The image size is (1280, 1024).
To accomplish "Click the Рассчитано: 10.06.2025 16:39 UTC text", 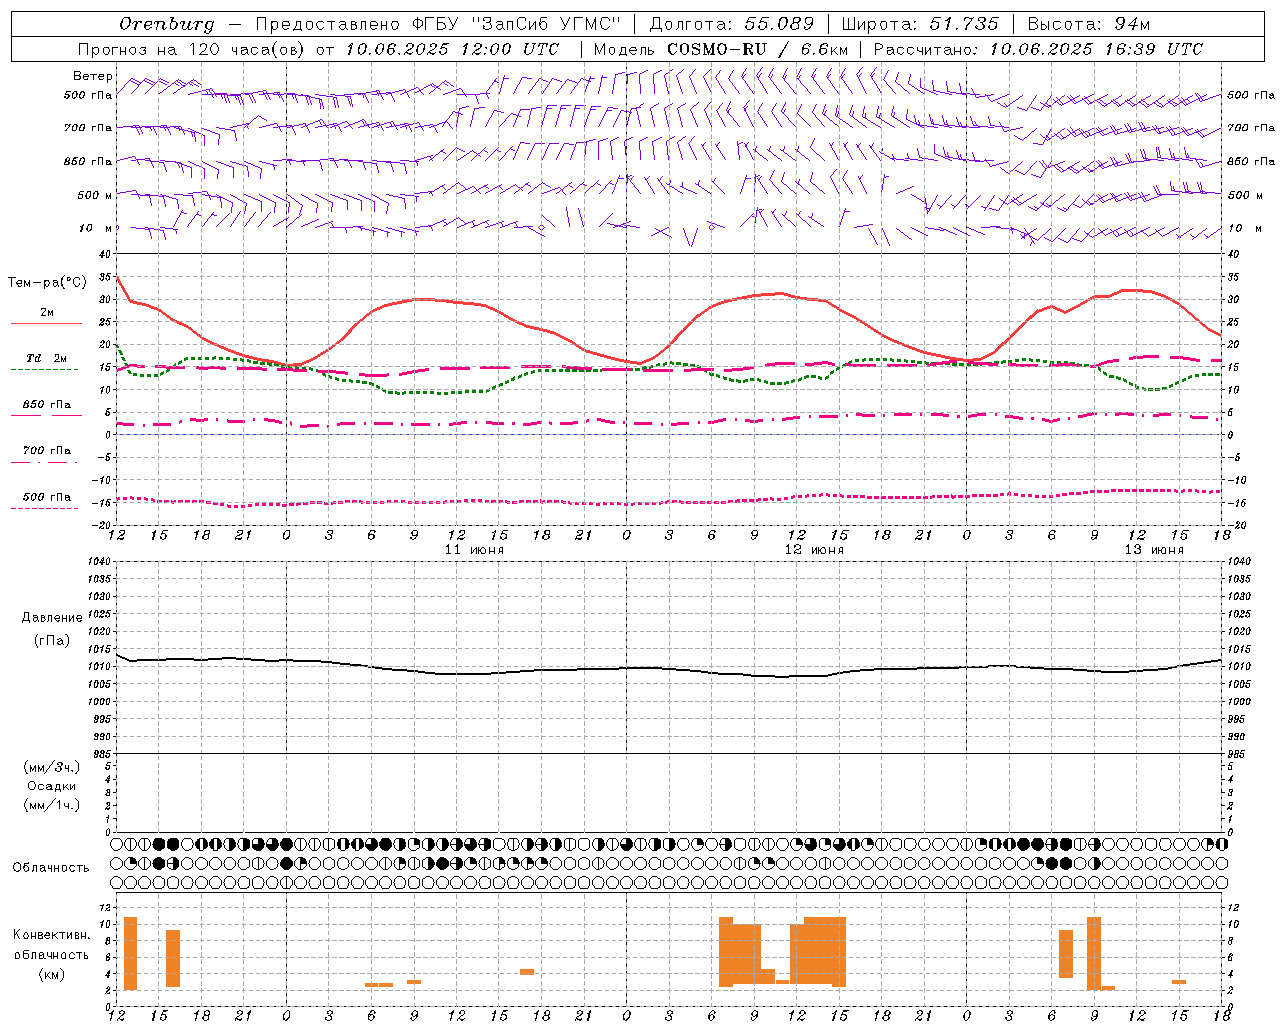I will click(1038, 49).
